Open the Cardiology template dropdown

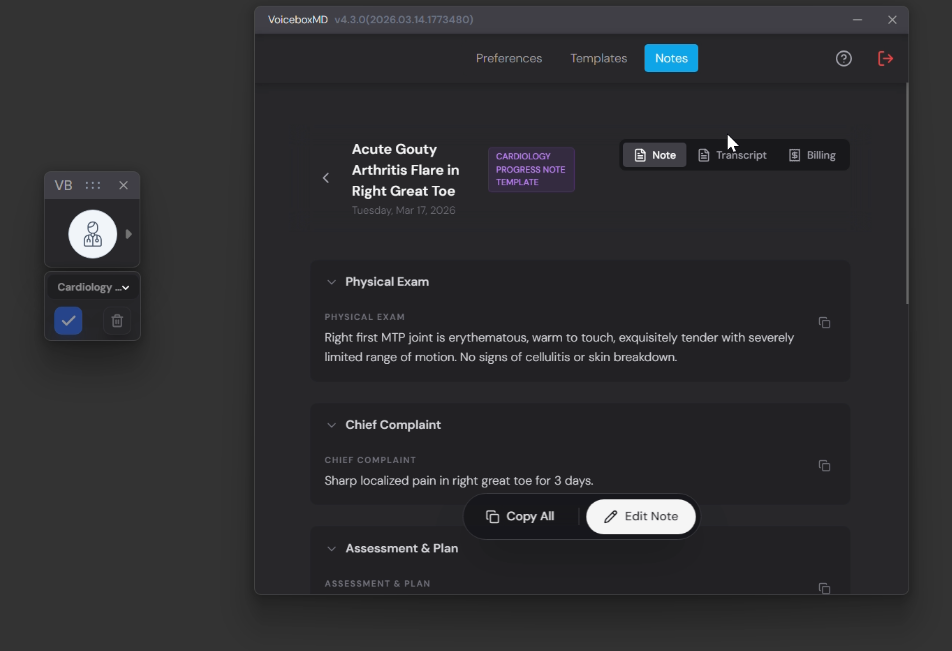point(93,287)
